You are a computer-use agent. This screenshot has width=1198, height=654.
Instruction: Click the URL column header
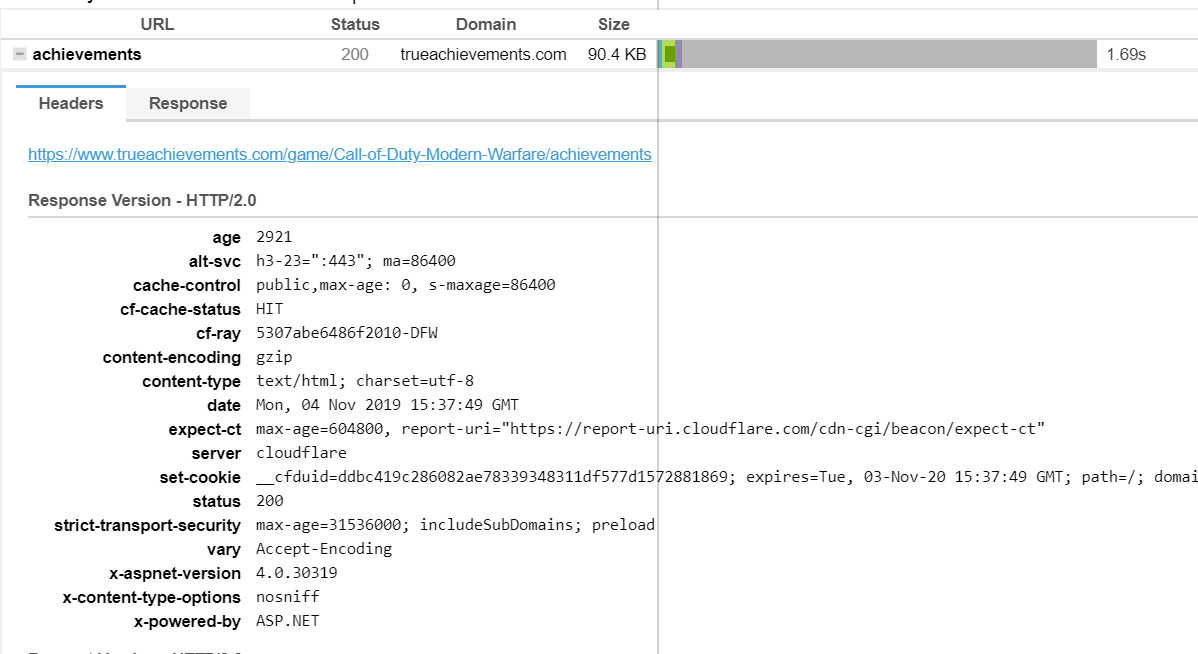pyautogui.click(x=157, y=24)
